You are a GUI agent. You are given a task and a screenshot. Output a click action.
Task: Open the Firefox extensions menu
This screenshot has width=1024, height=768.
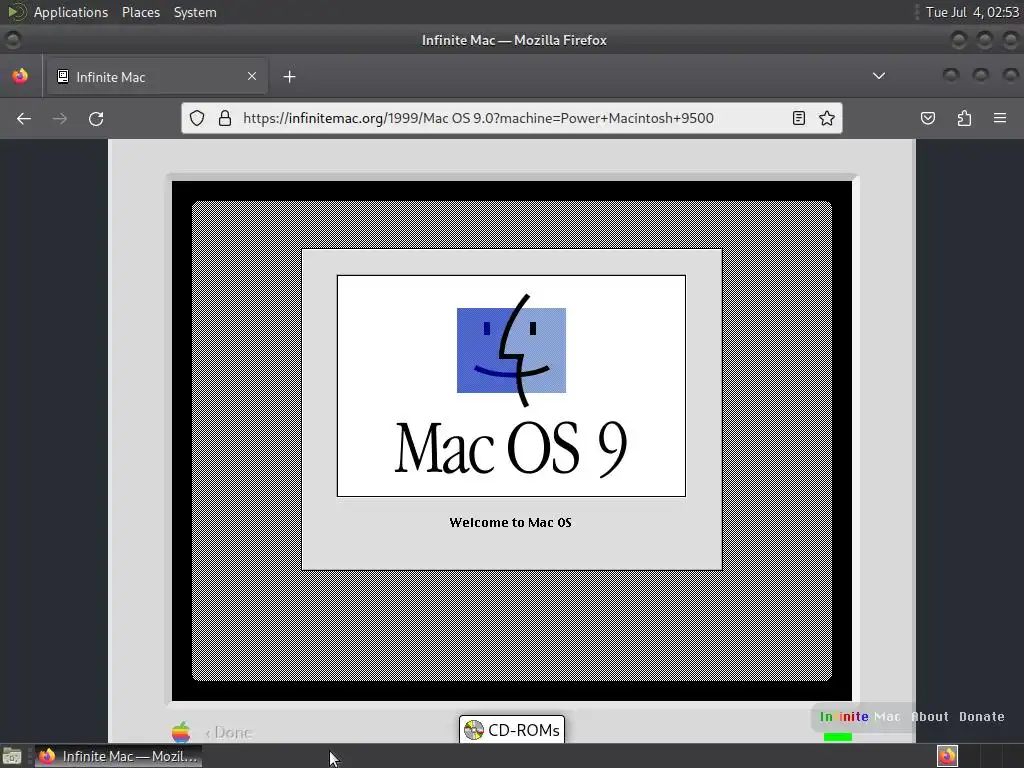click(x=964, y=118)
